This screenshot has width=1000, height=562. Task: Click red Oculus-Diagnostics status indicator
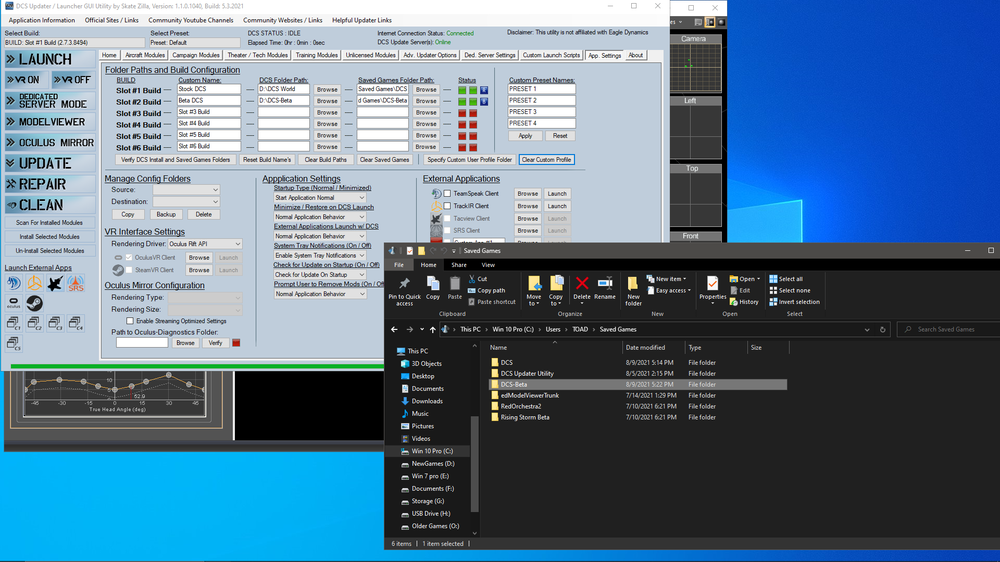236,343
